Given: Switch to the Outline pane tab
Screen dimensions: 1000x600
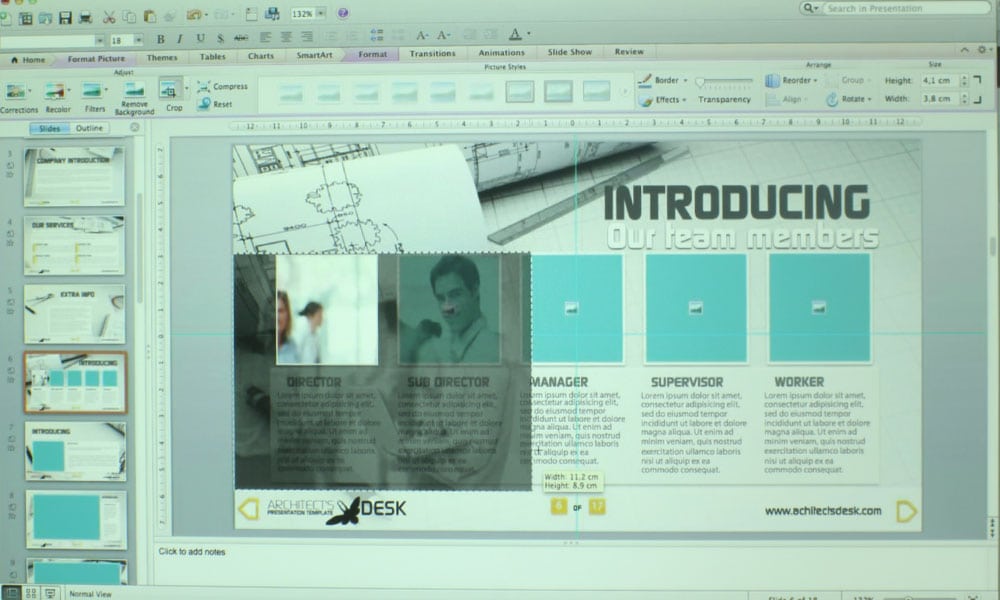Looking at the screenshot, I should [91, 128].
